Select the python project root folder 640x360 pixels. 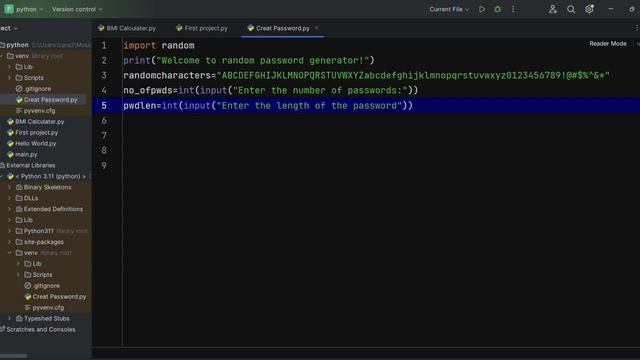click(17, 45)
